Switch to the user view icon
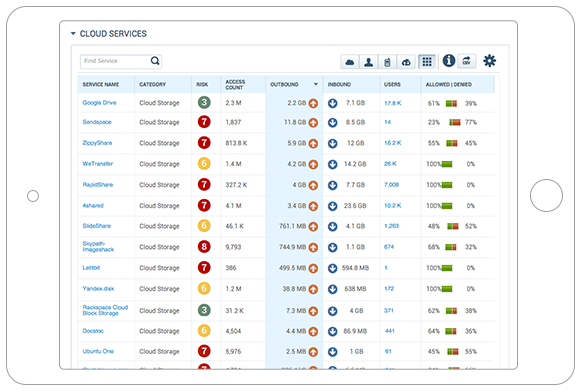Viewport: 581px width, 392px height. coord(369,62)
